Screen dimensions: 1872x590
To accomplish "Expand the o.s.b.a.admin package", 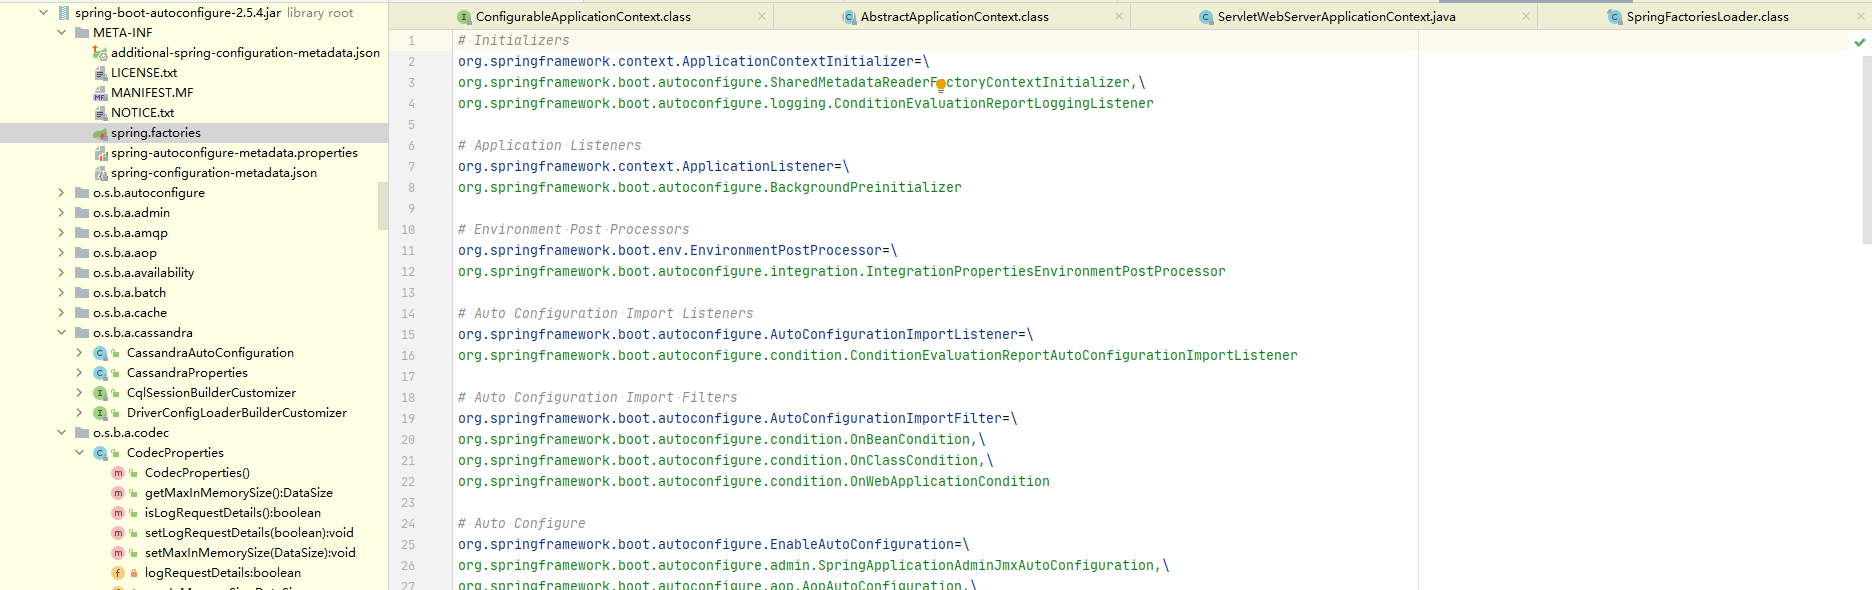I will (x=61, y=213).
